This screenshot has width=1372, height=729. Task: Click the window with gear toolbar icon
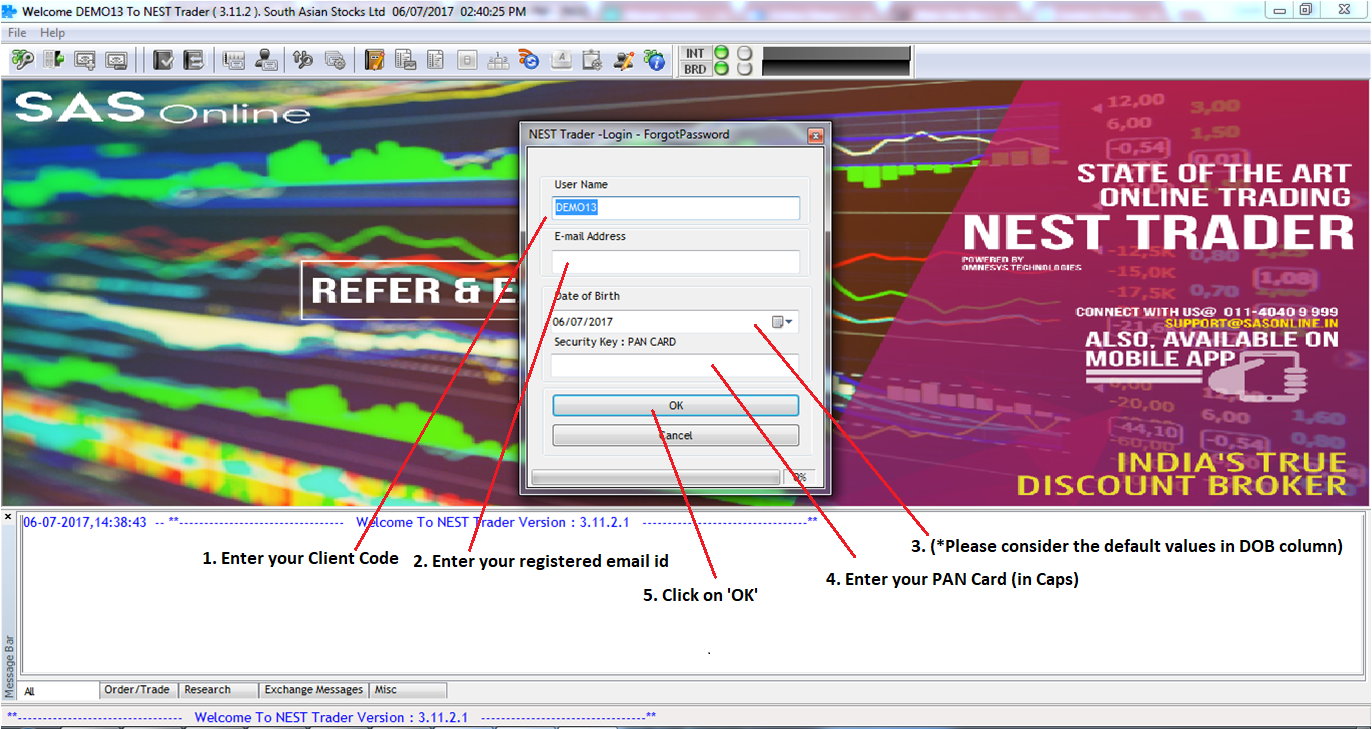pyautogui.click(x=335, y=60)
